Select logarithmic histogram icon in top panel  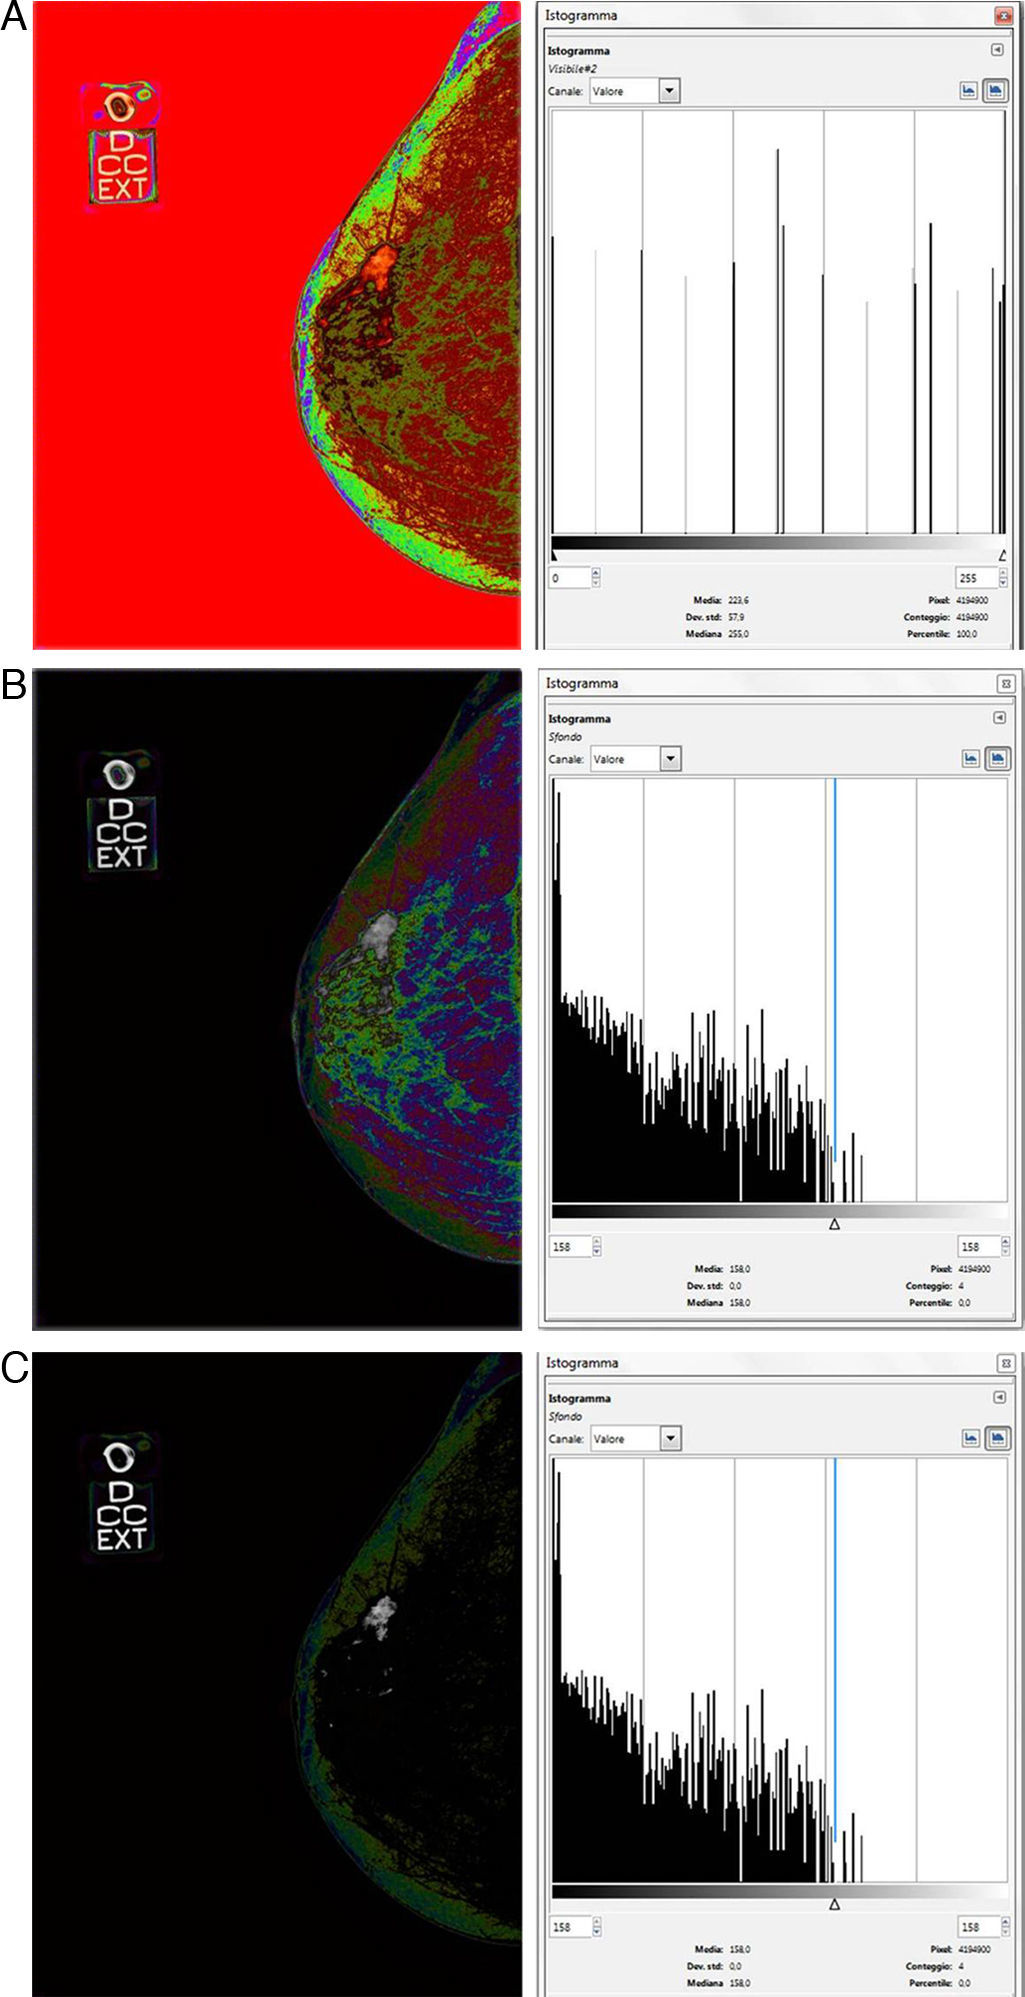click(995, 90)
